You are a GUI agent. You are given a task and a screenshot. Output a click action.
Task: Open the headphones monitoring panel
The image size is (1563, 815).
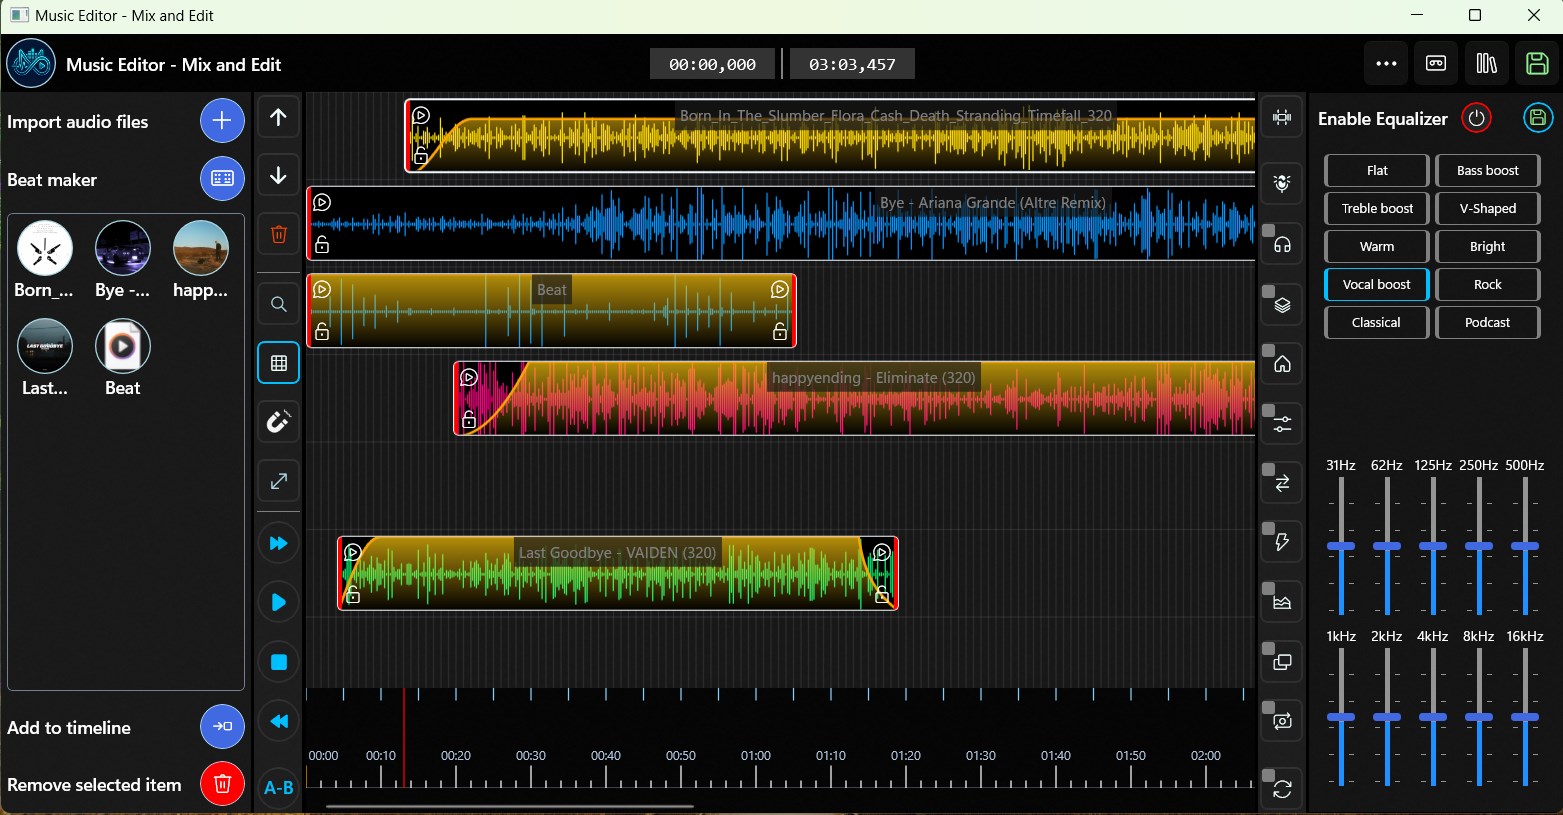tap(1281, 244)
